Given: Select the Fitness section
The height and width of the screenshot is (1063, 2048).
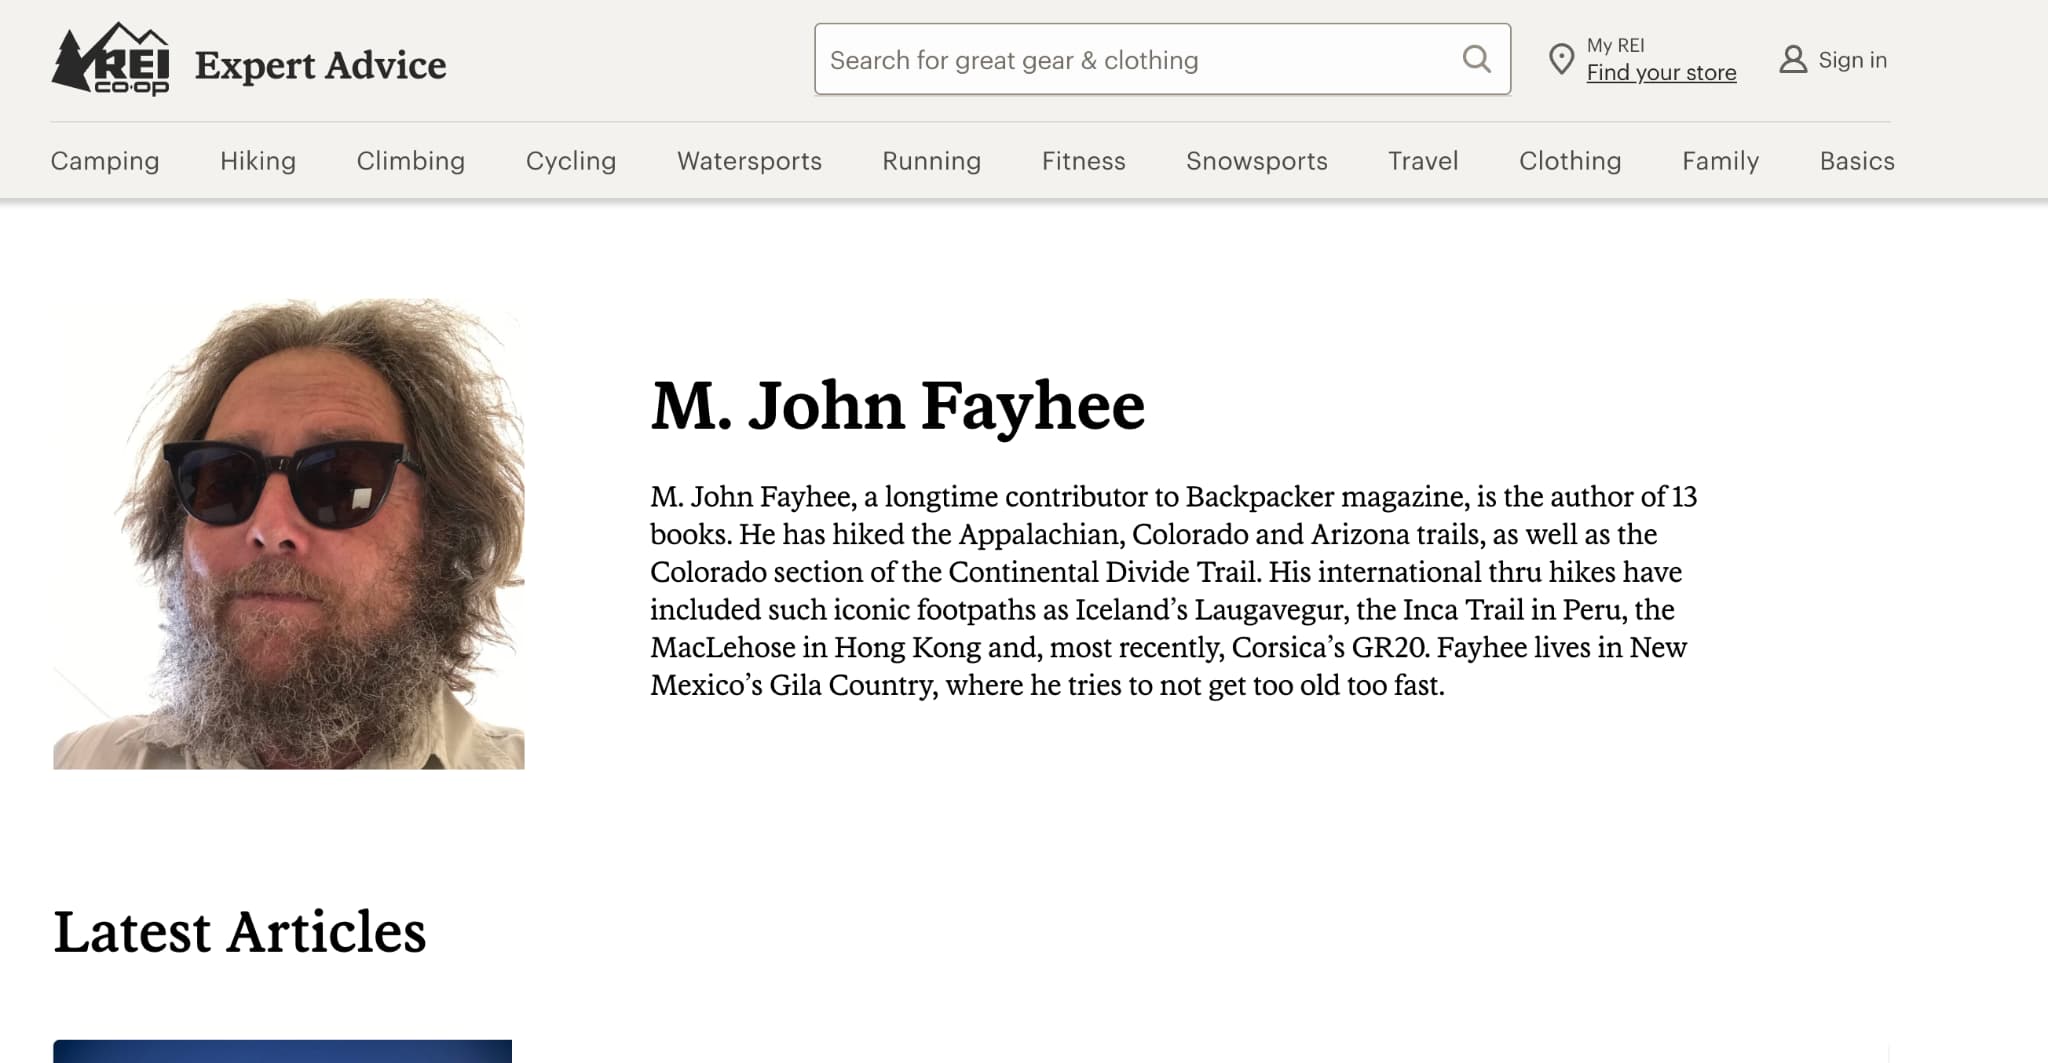Looking at the screenshot, I should (x=1083, y=161).
